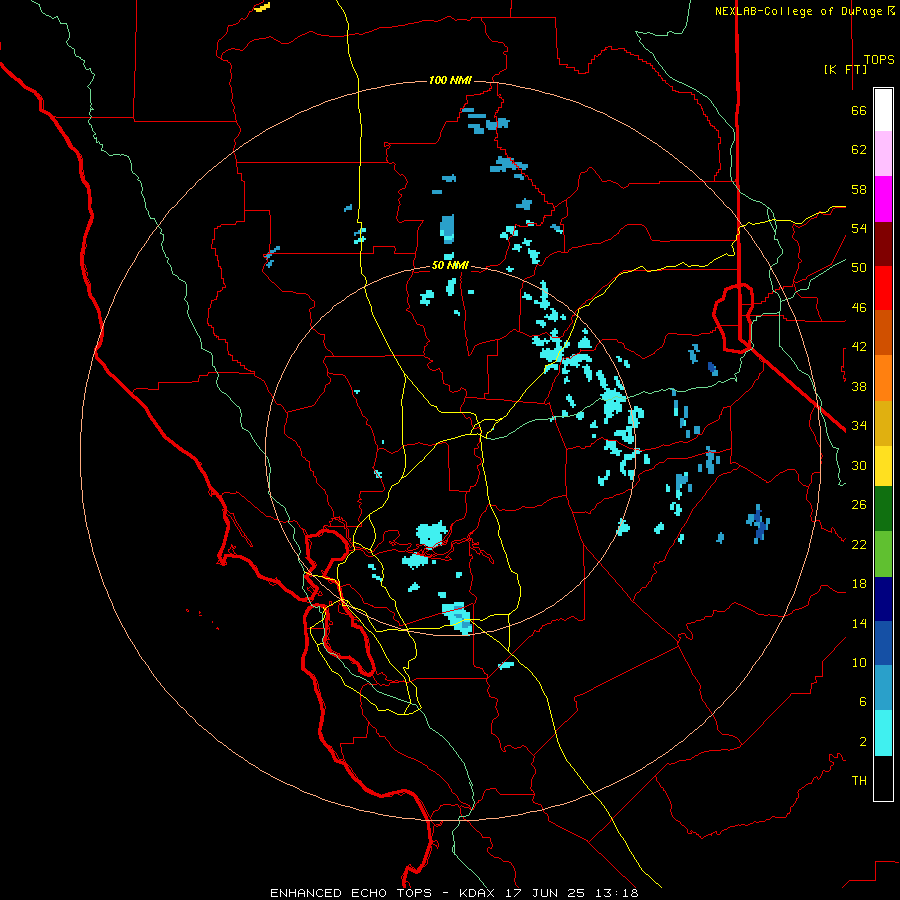Viewport: 900px width, 900px height.
Task: Click the cyan 10 kft legend swatch
Action: tap(883, 733)
